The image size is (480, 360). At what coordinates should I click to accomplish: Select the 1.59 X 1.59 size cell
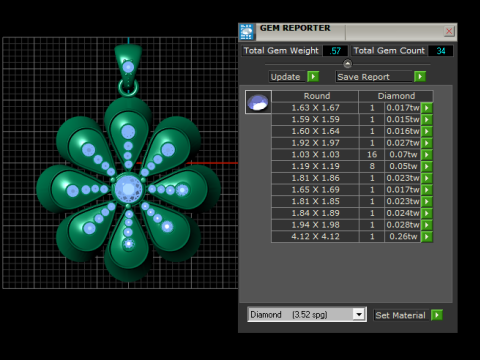[x=315, y=119]
